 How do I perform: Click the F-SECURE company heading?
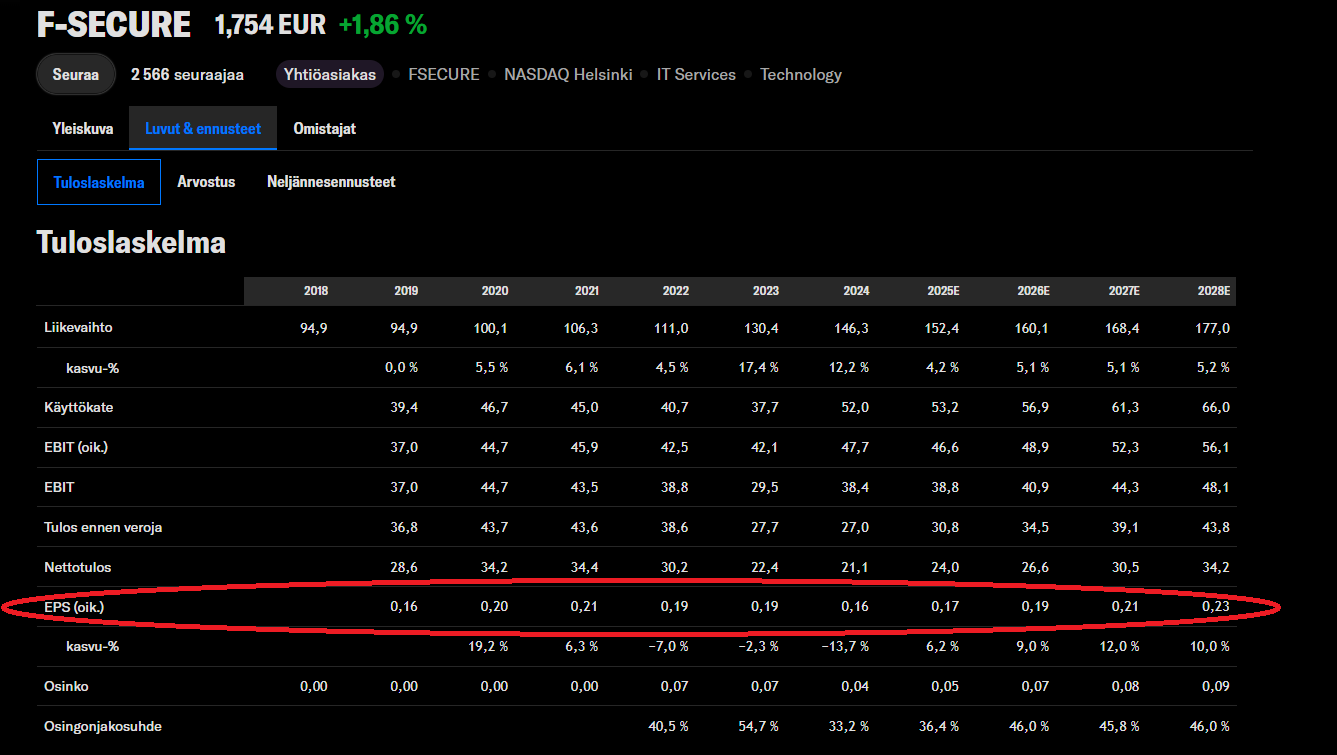point(114,25)
